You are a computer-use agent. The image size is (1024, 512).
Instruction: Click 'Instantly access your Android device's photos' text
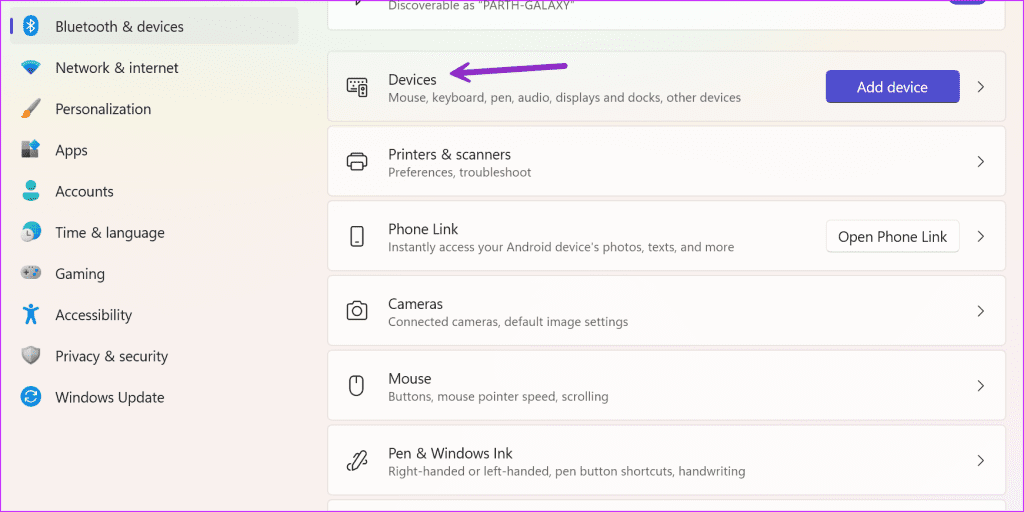561,248
